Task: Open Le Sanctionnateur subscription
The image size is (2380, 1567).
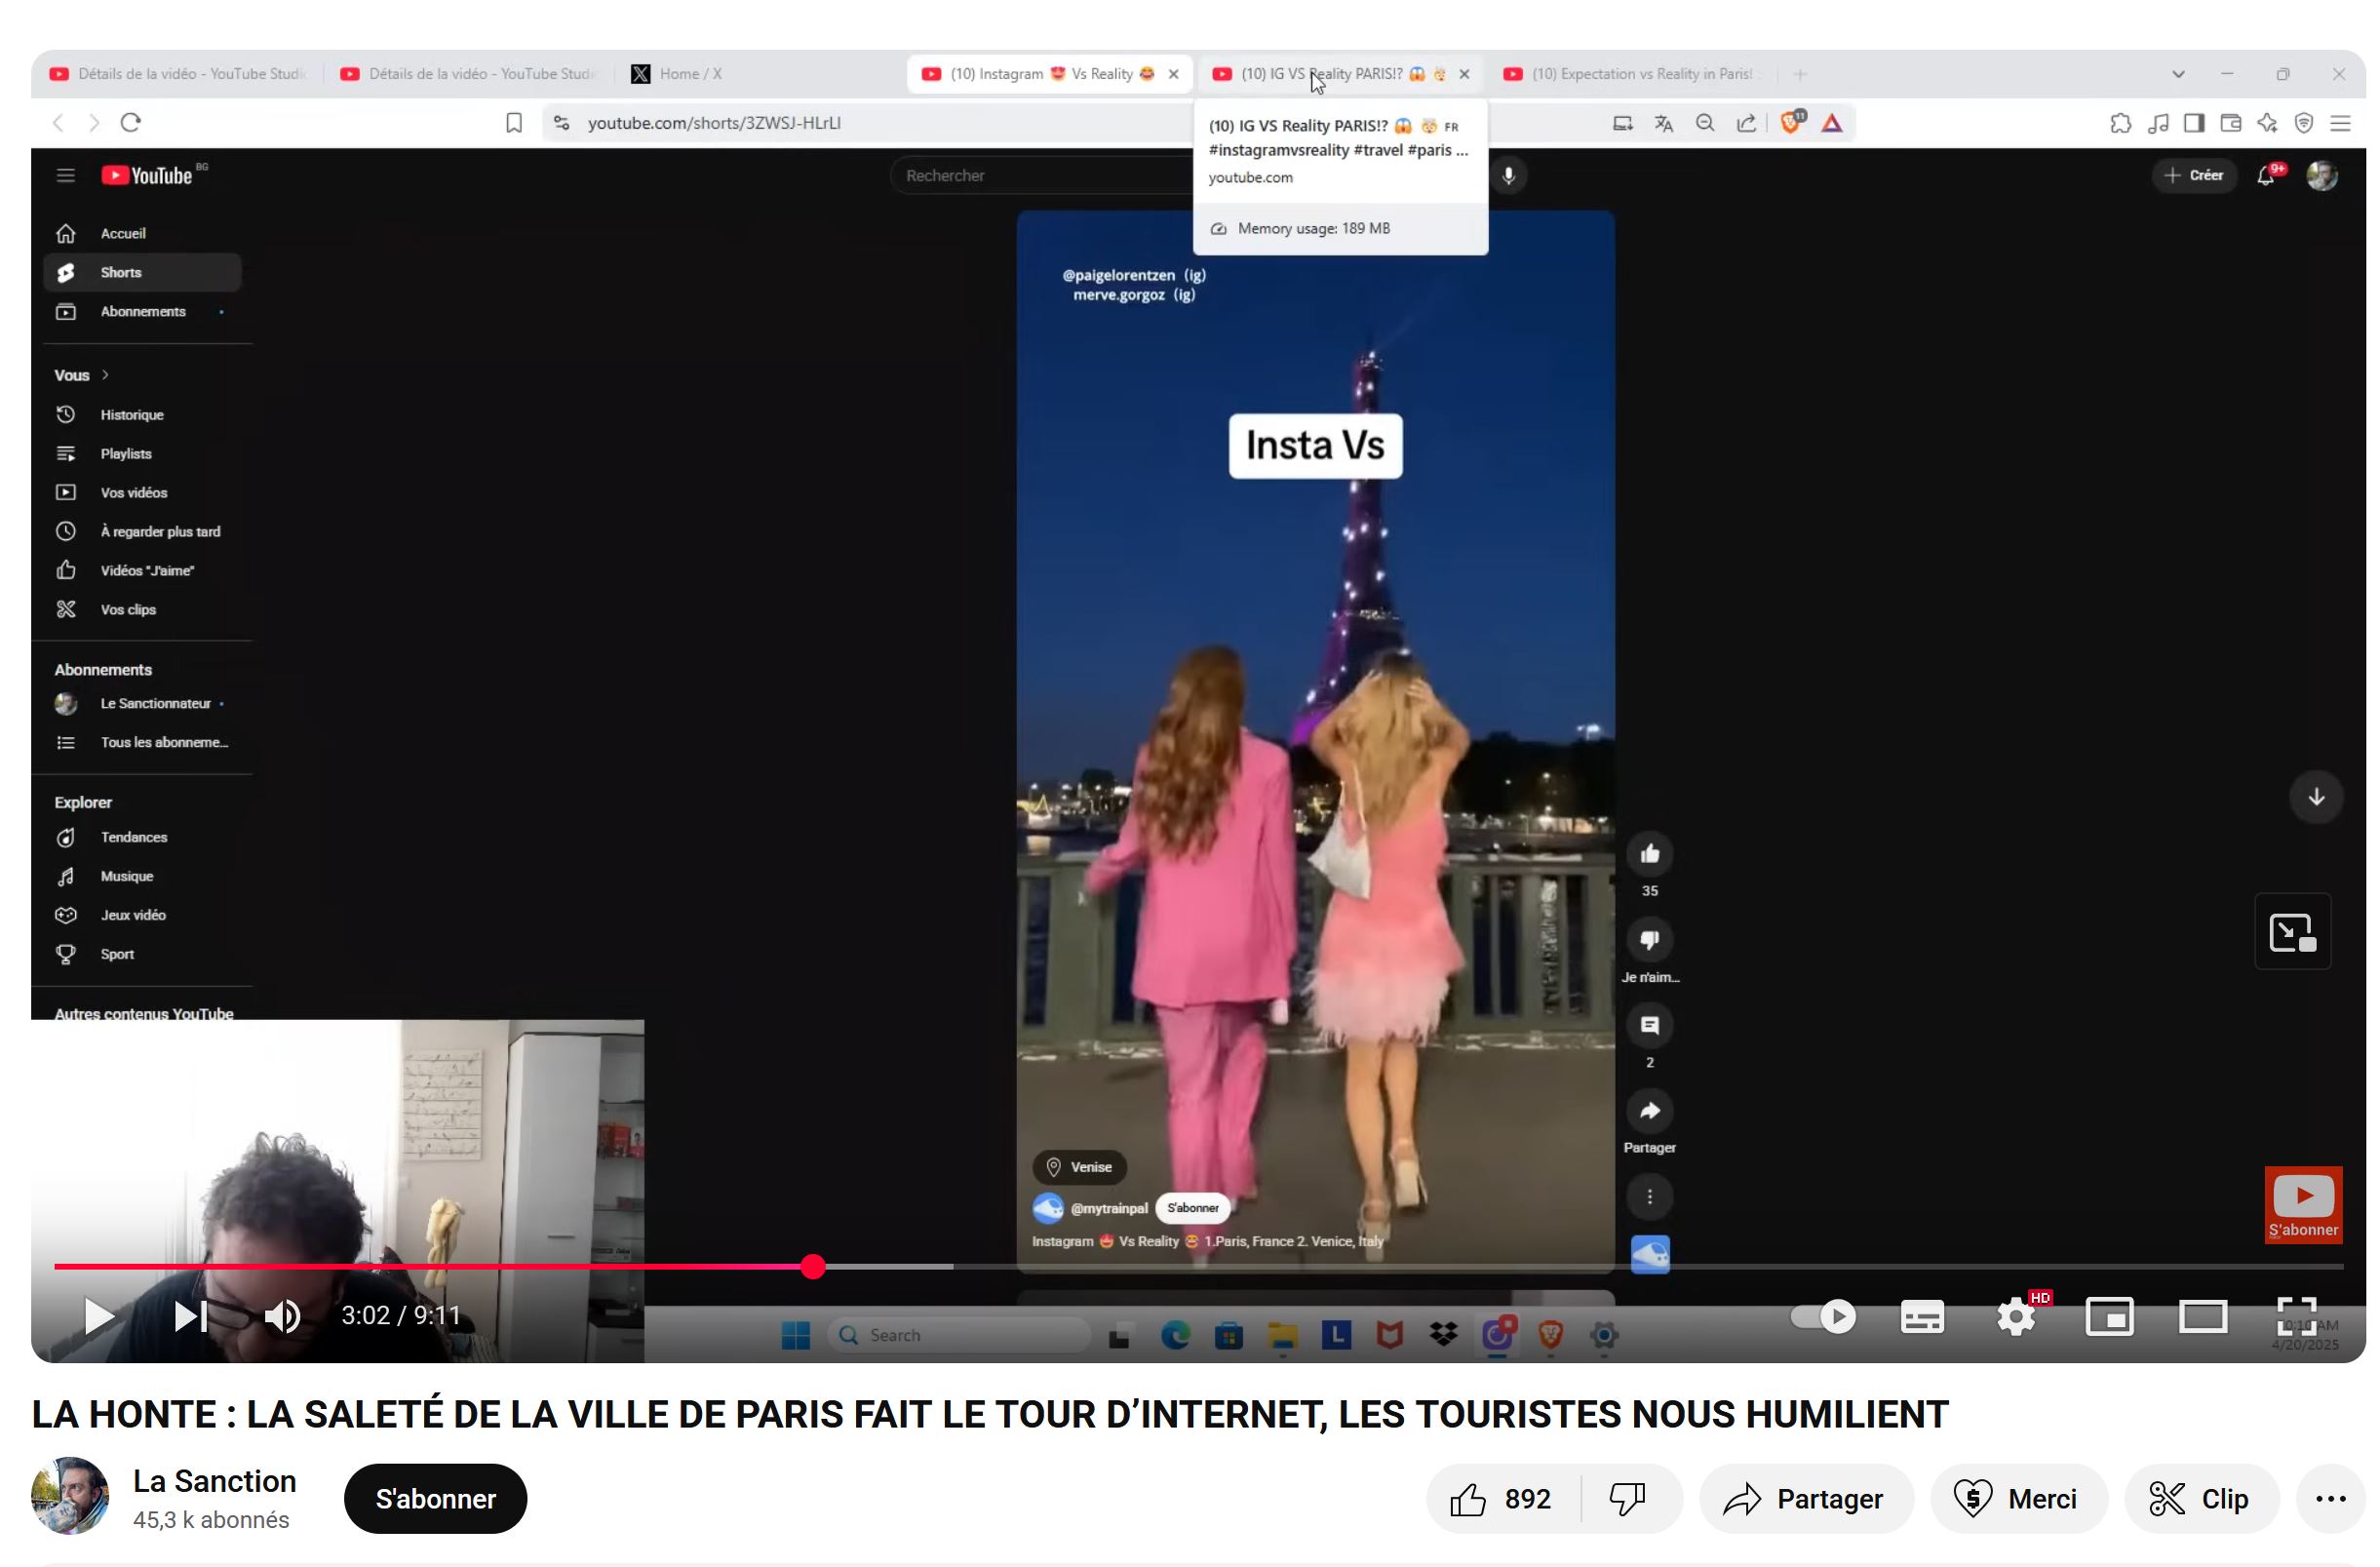Action: coord(143,703)
